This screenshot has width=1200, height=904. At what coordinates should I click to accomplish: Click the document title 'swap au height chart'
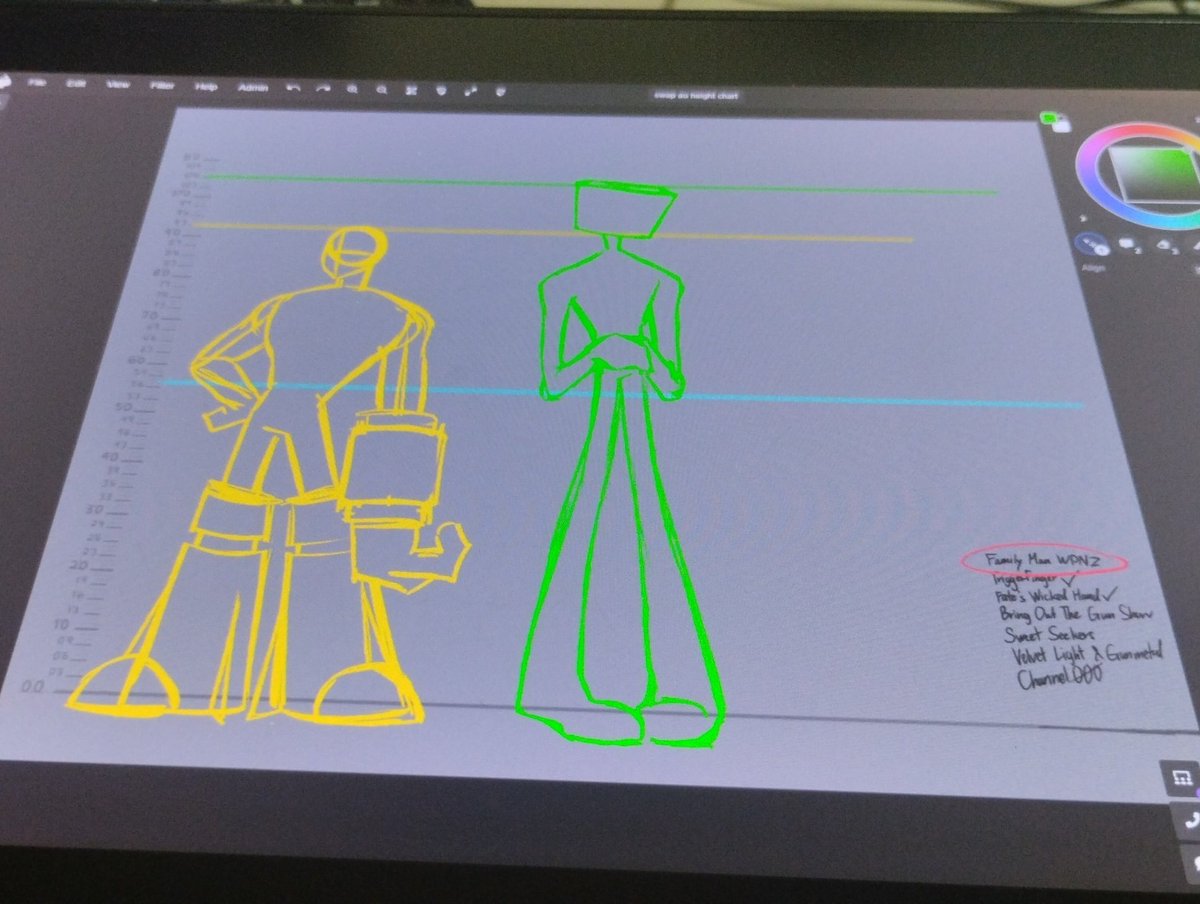tap(696, 95)
